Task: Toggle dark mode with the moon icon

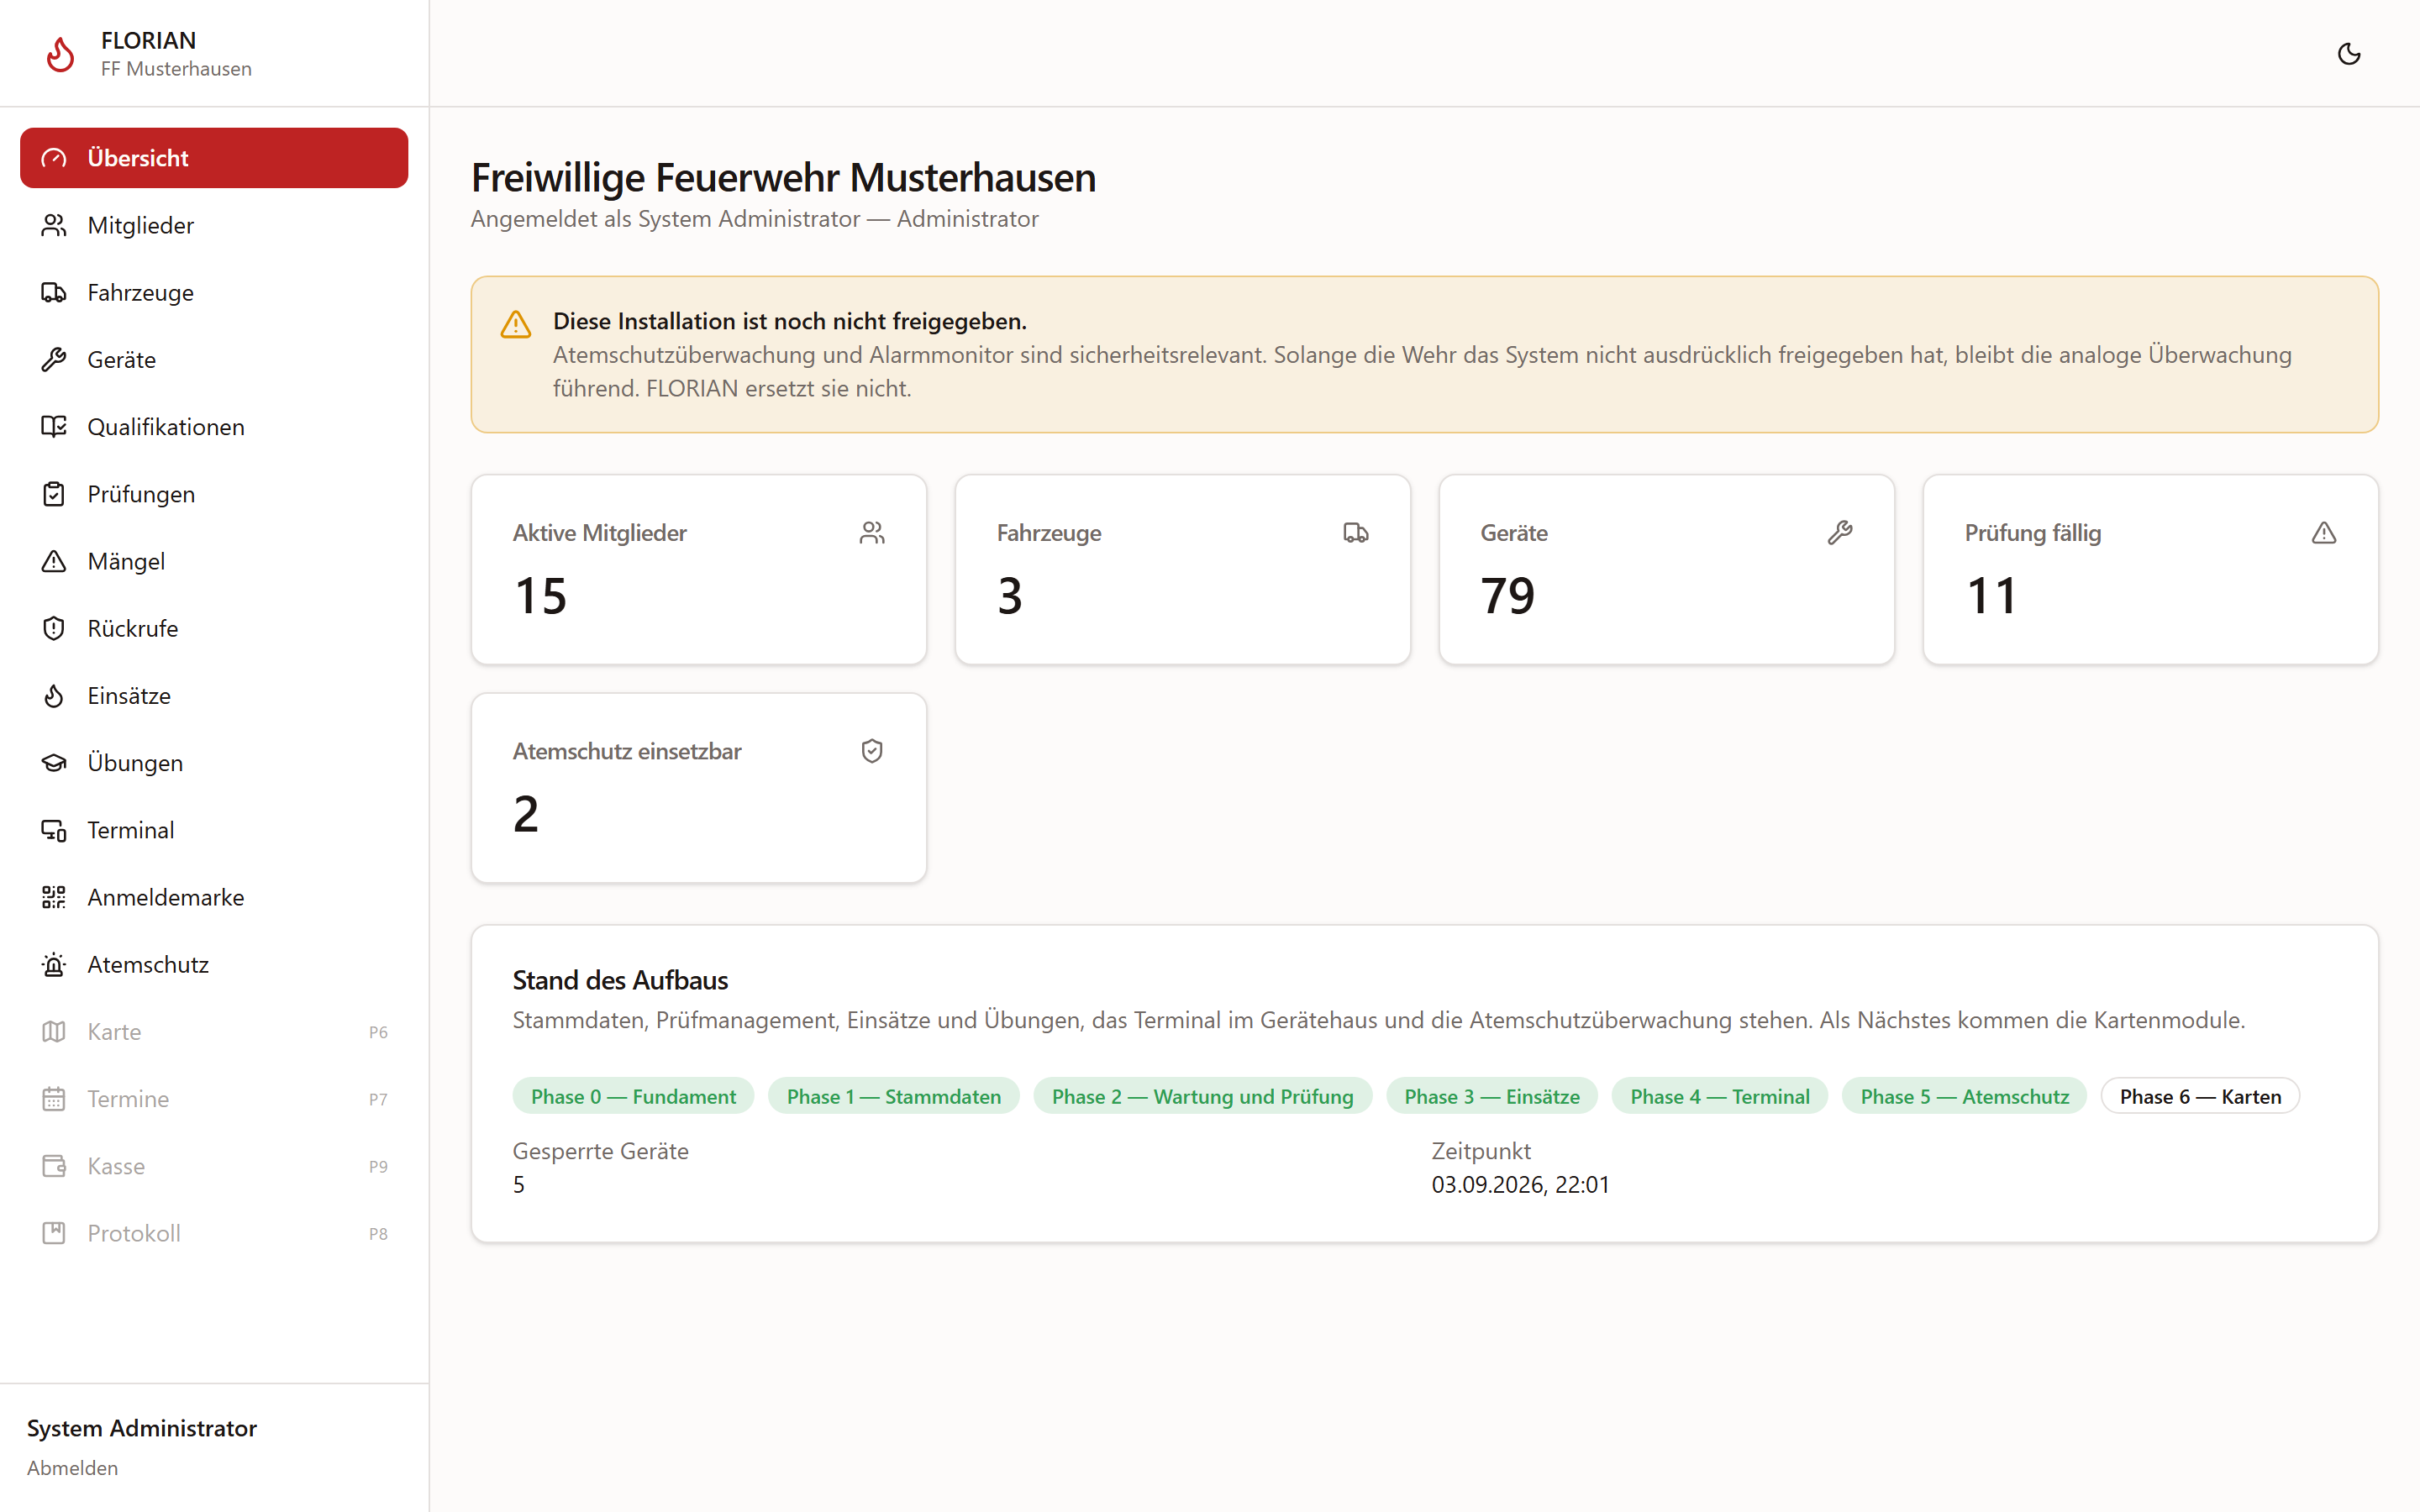Action: tap(2349, 54)
